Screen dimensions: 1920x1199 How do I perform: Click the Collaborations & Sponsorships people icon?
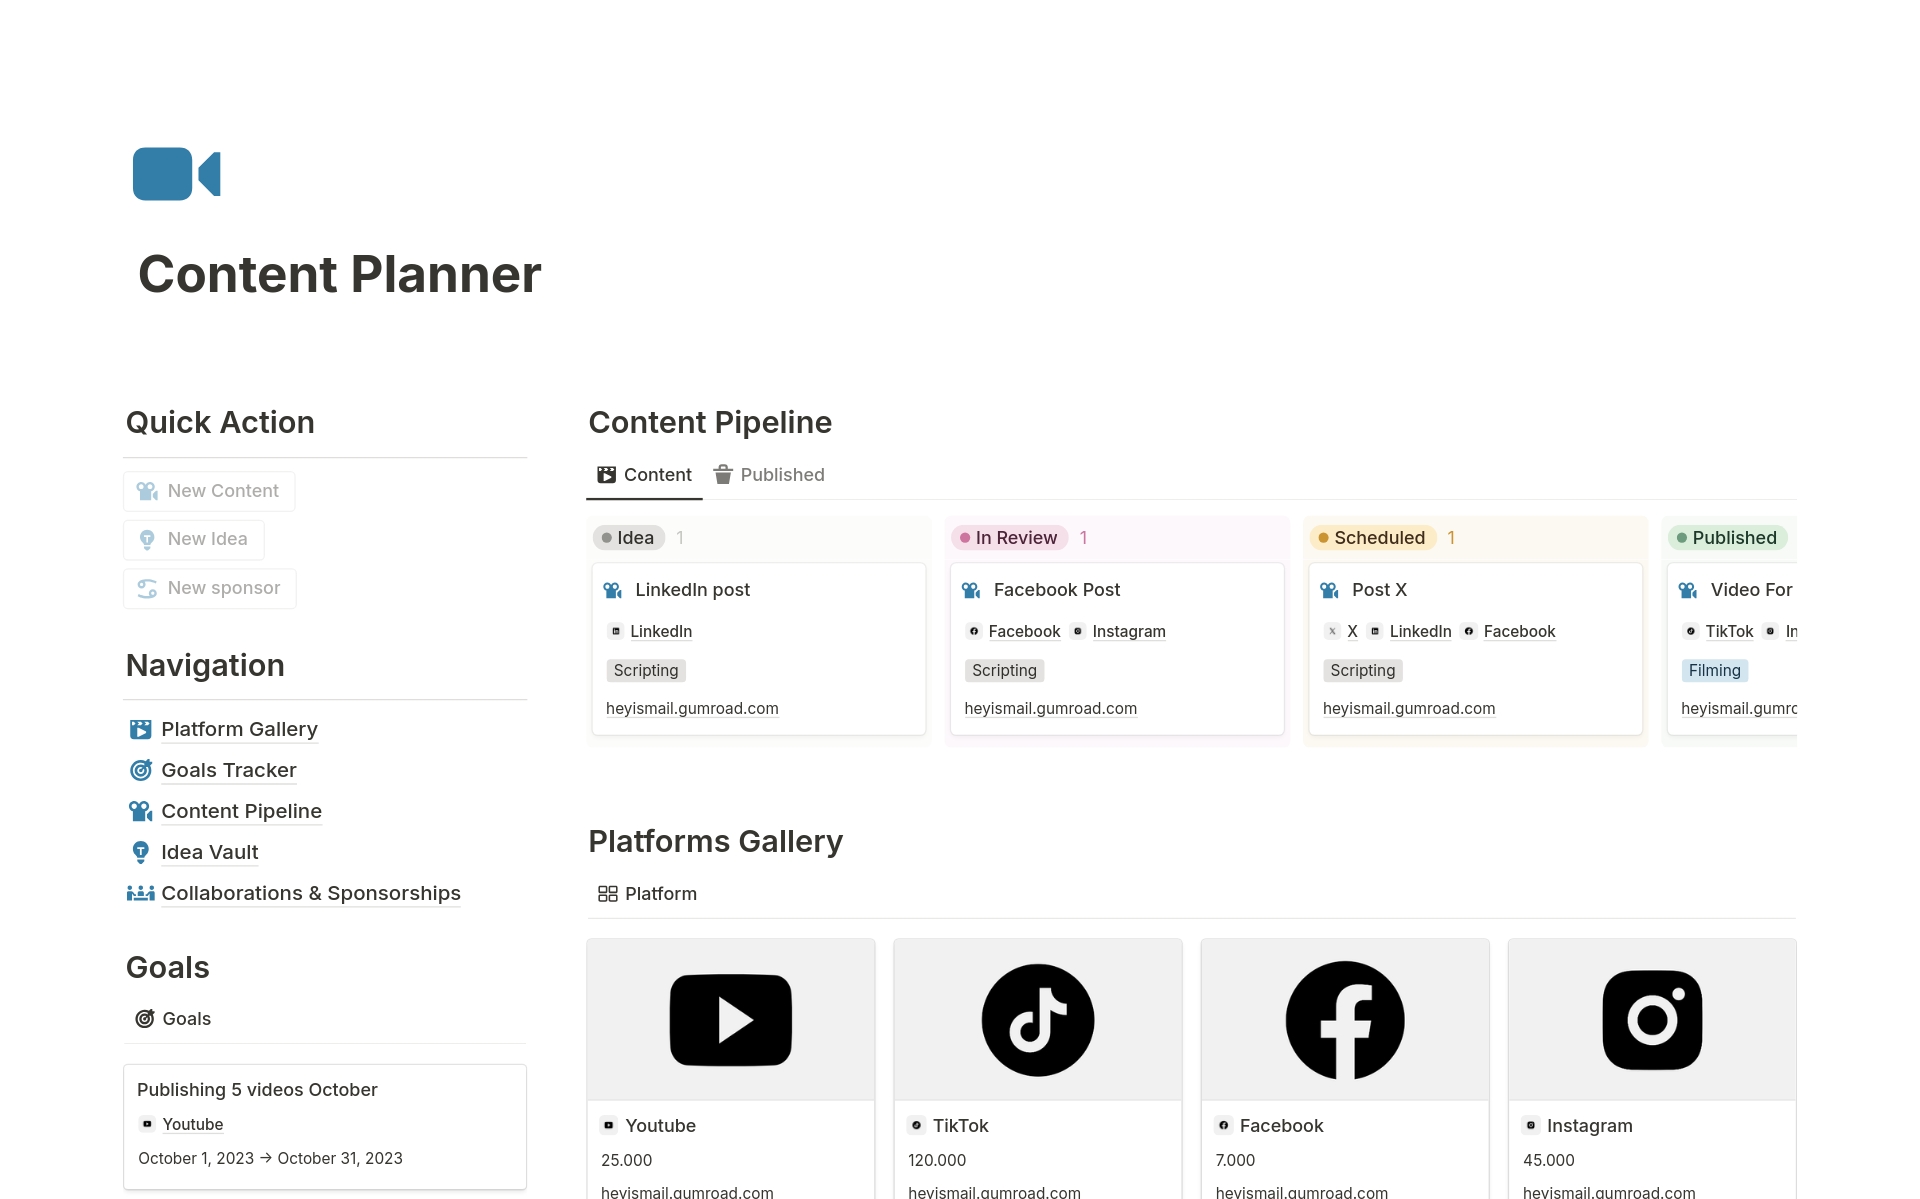click(141, 893)
